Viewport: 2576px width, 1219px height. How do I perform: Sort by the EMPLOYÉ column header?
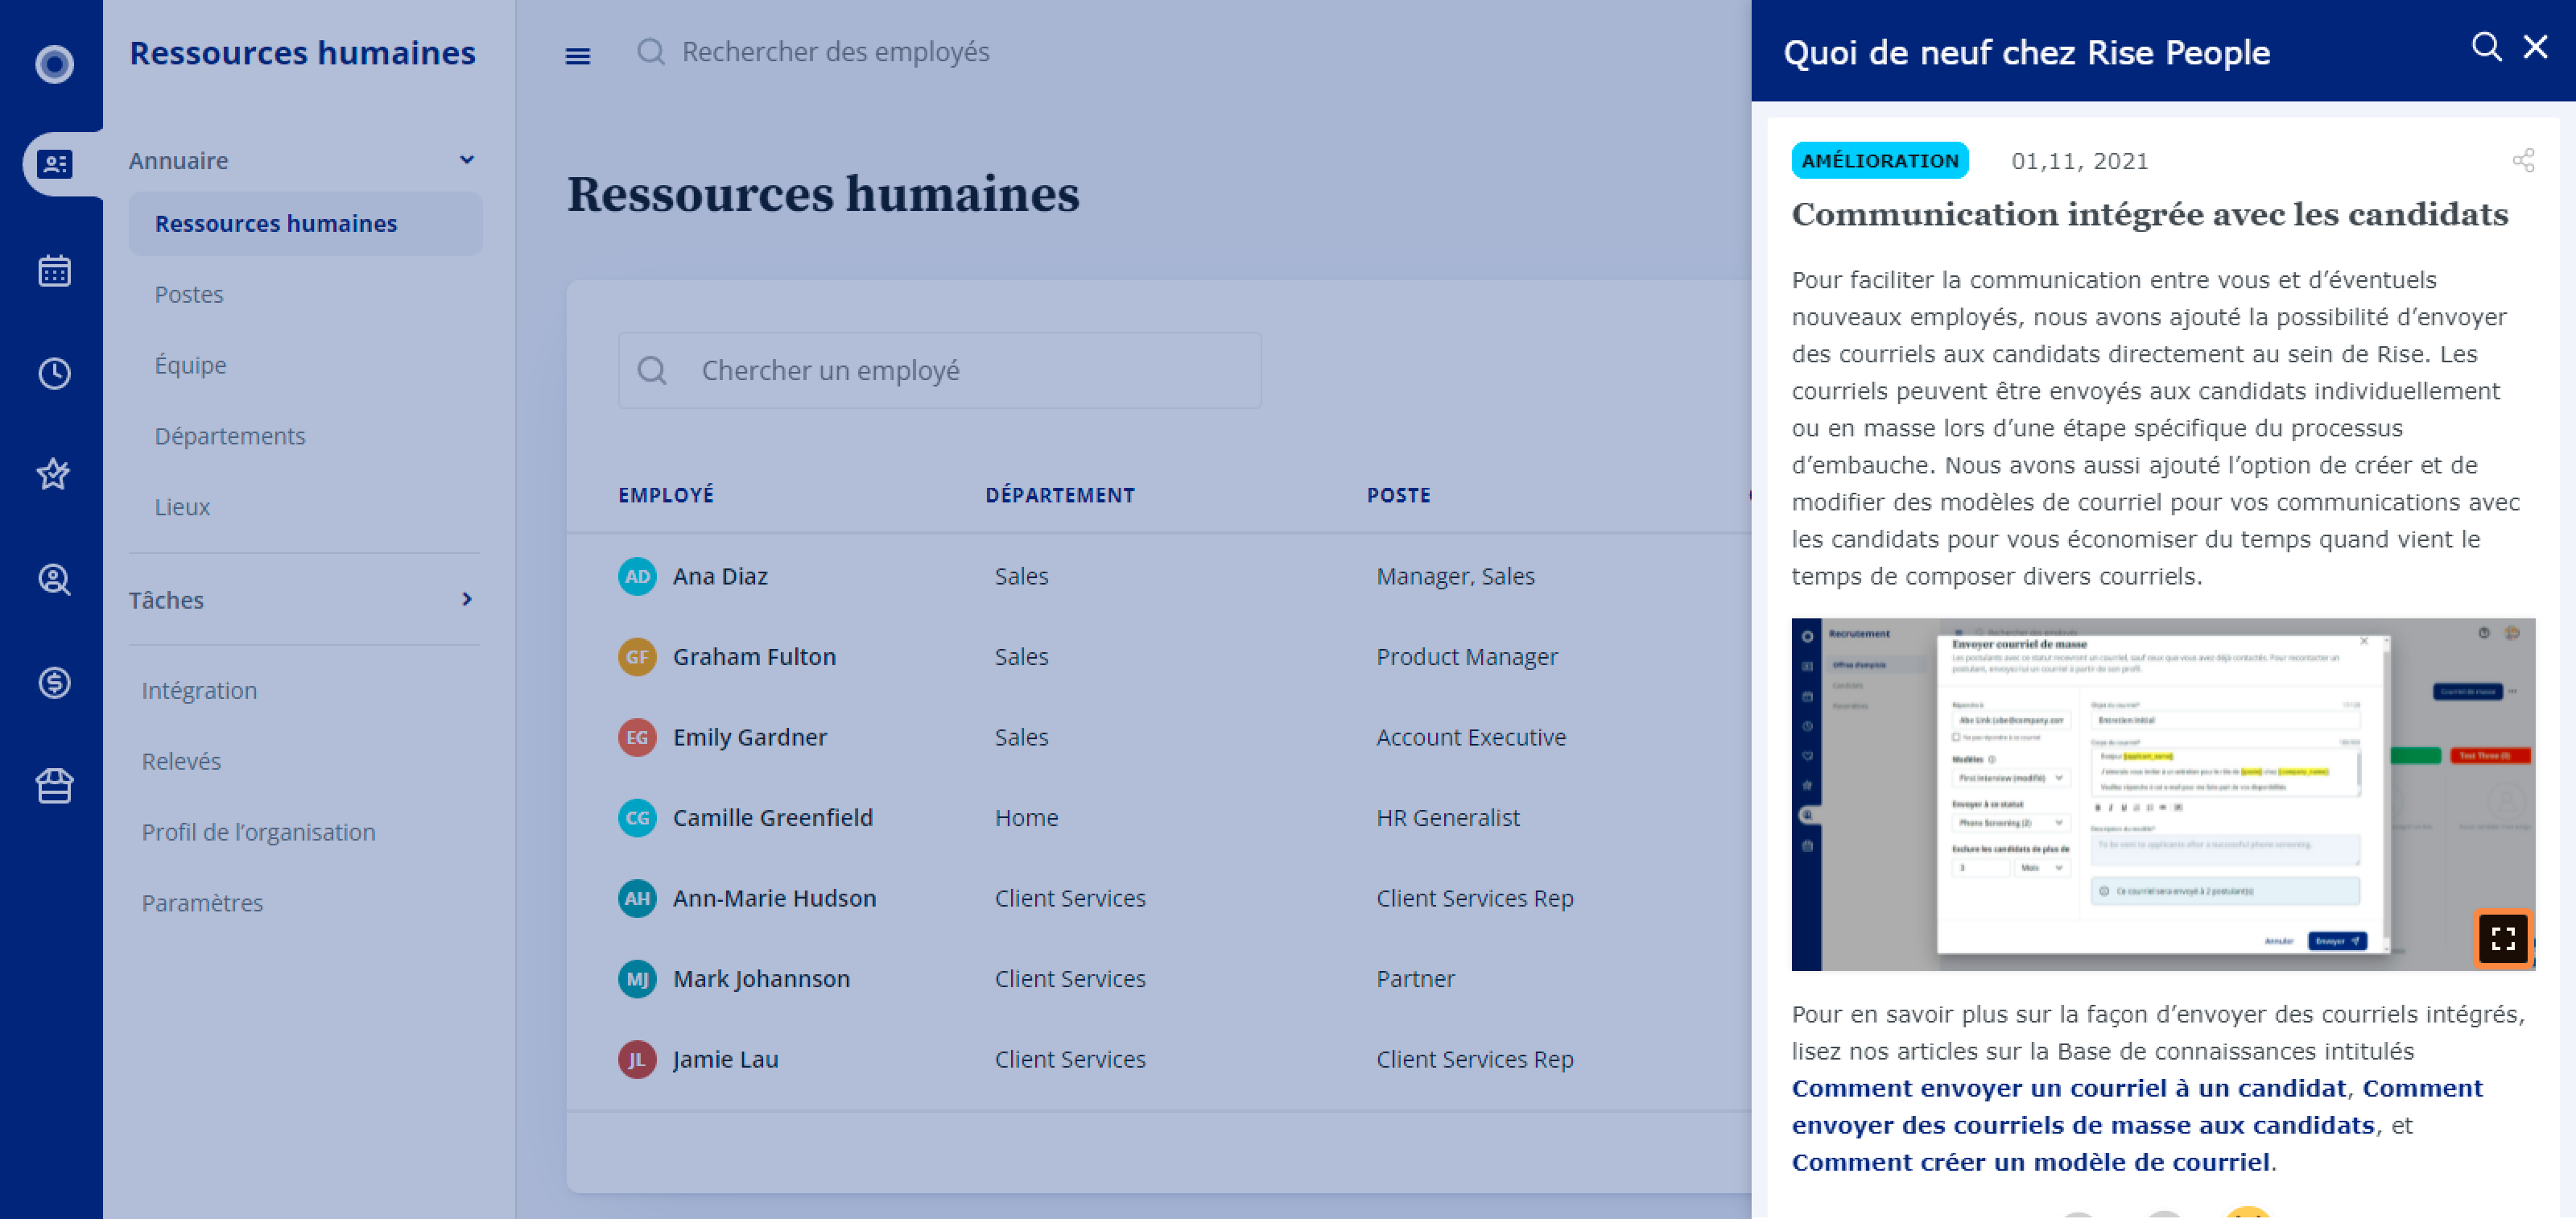coord(665,495)
